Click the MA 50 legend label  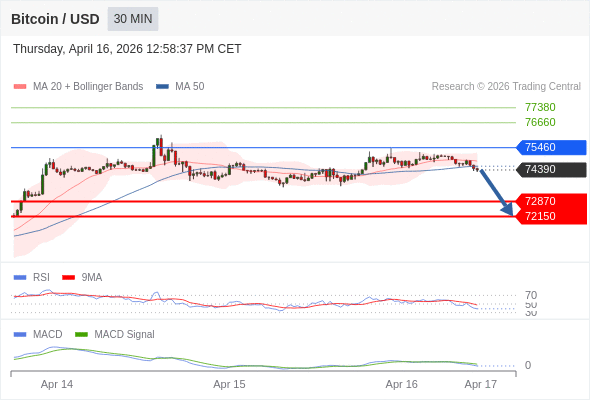(x=190, y=87)
